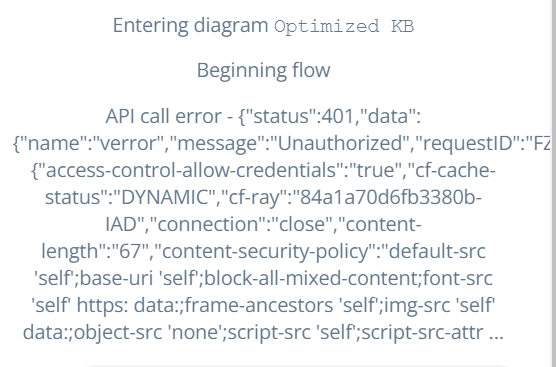This screenshot has height=367, width=556.
Task: Click the "connection":"close" header text
Action: pyautogui.click(x=241, y=224)
